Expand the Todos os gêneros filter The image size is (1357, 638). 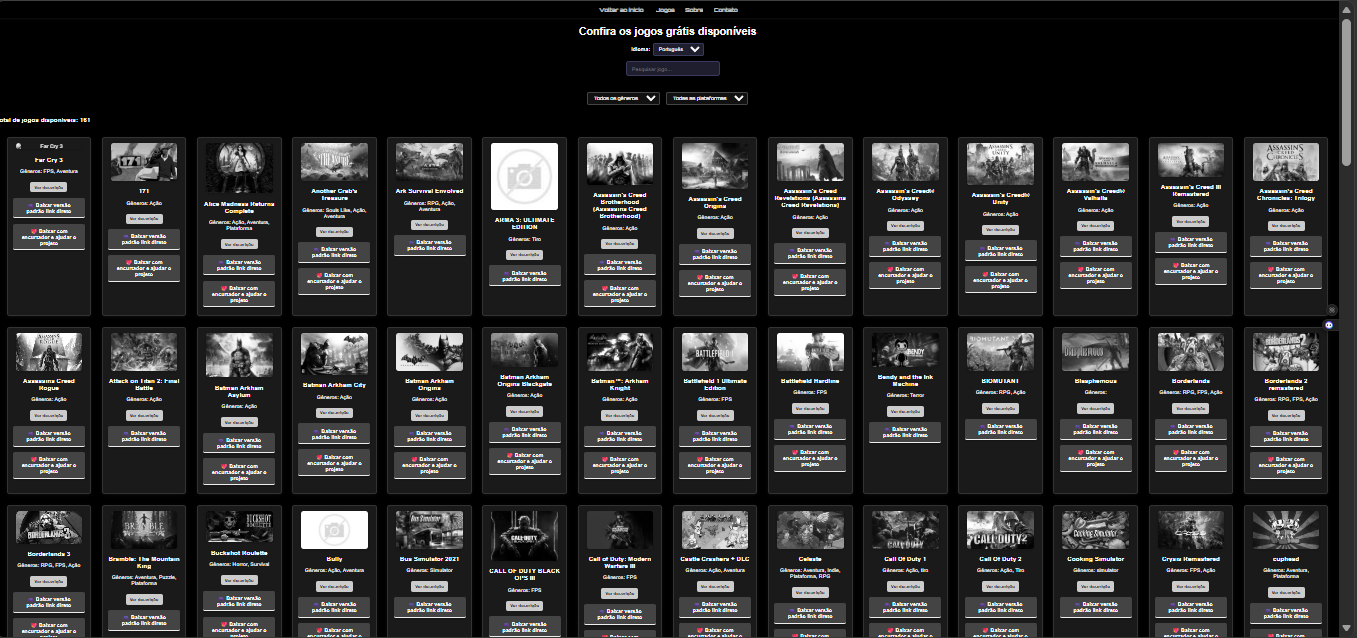pyautogui.click(x=624, y=98)
